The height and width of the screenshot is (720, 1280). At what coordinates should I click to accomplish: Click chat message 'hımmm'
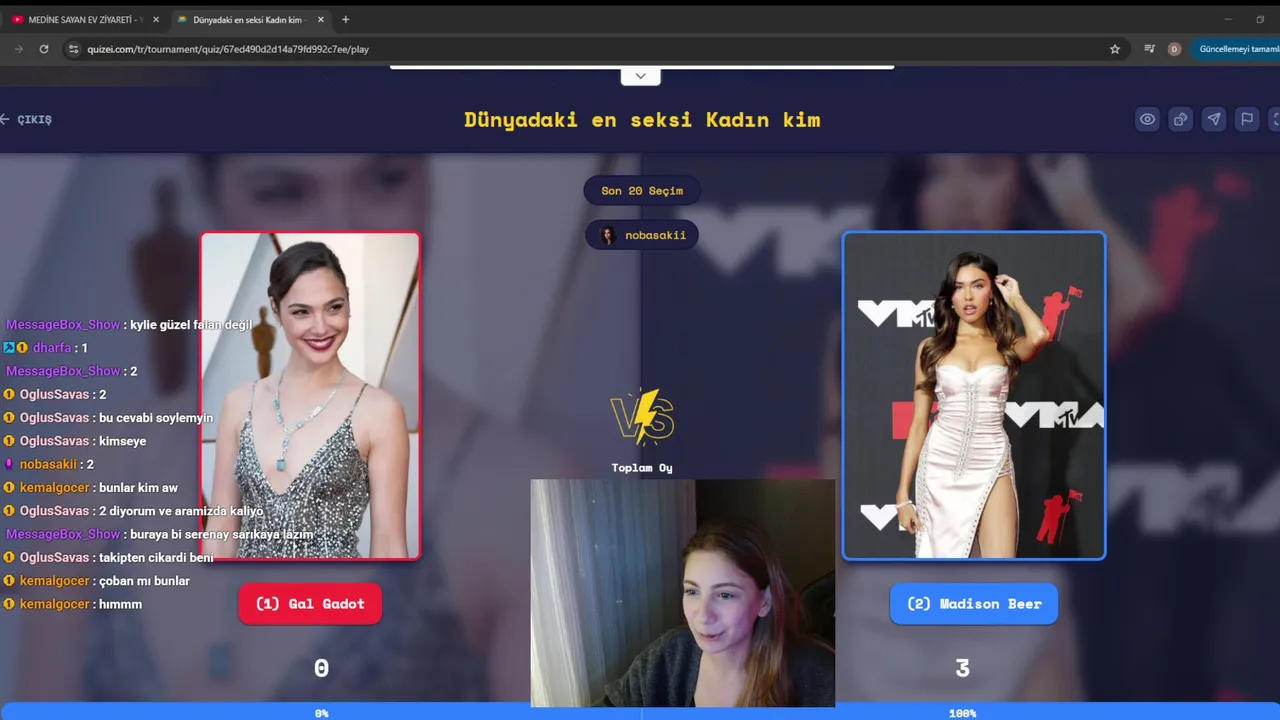pyautogui.click(x=120, y=604)
